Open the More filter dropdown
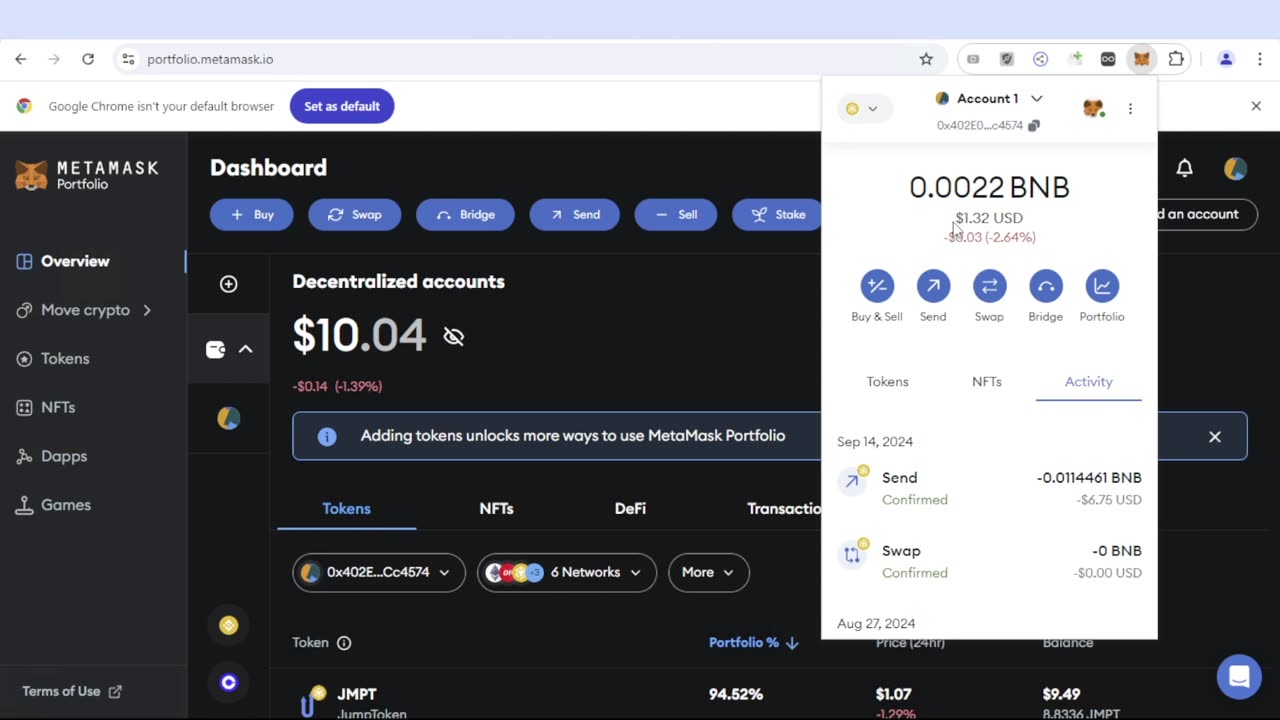Screen dimensions: 1280x720 pyautogui.click(x=709, y=572)
